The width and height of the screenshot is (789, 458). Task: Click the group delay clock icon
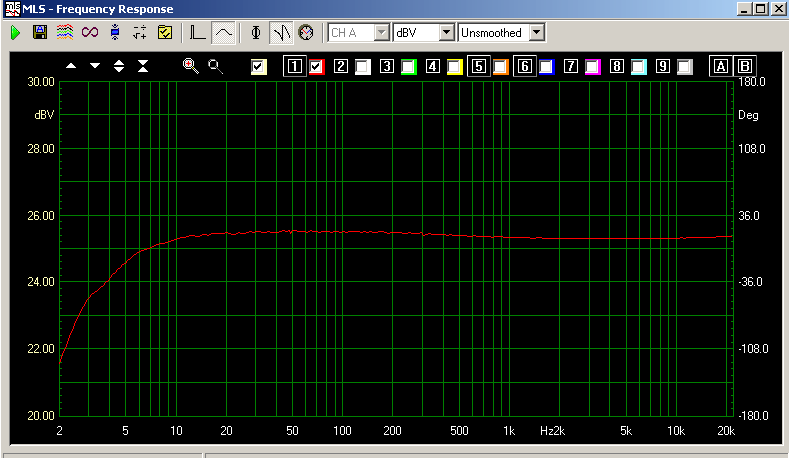click(x=305, y=33)
